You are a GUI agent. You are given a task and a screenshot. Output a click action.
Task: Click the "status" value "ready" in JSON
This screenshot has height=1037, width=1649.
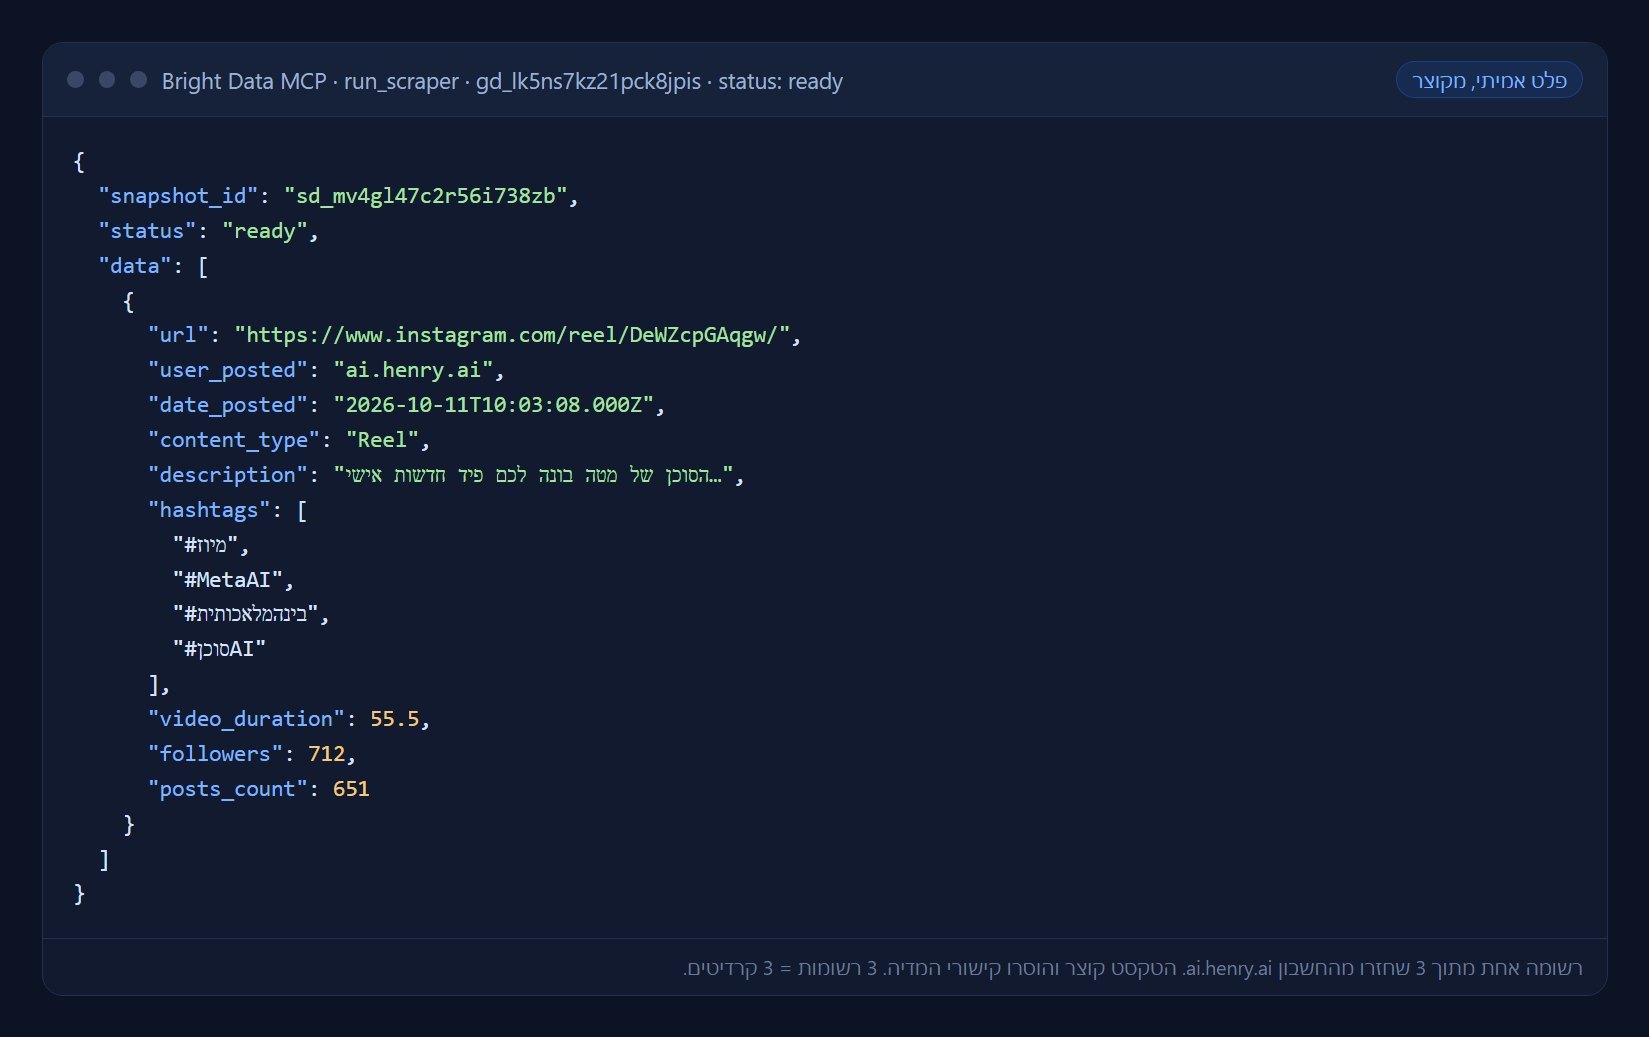pos(264,231)
